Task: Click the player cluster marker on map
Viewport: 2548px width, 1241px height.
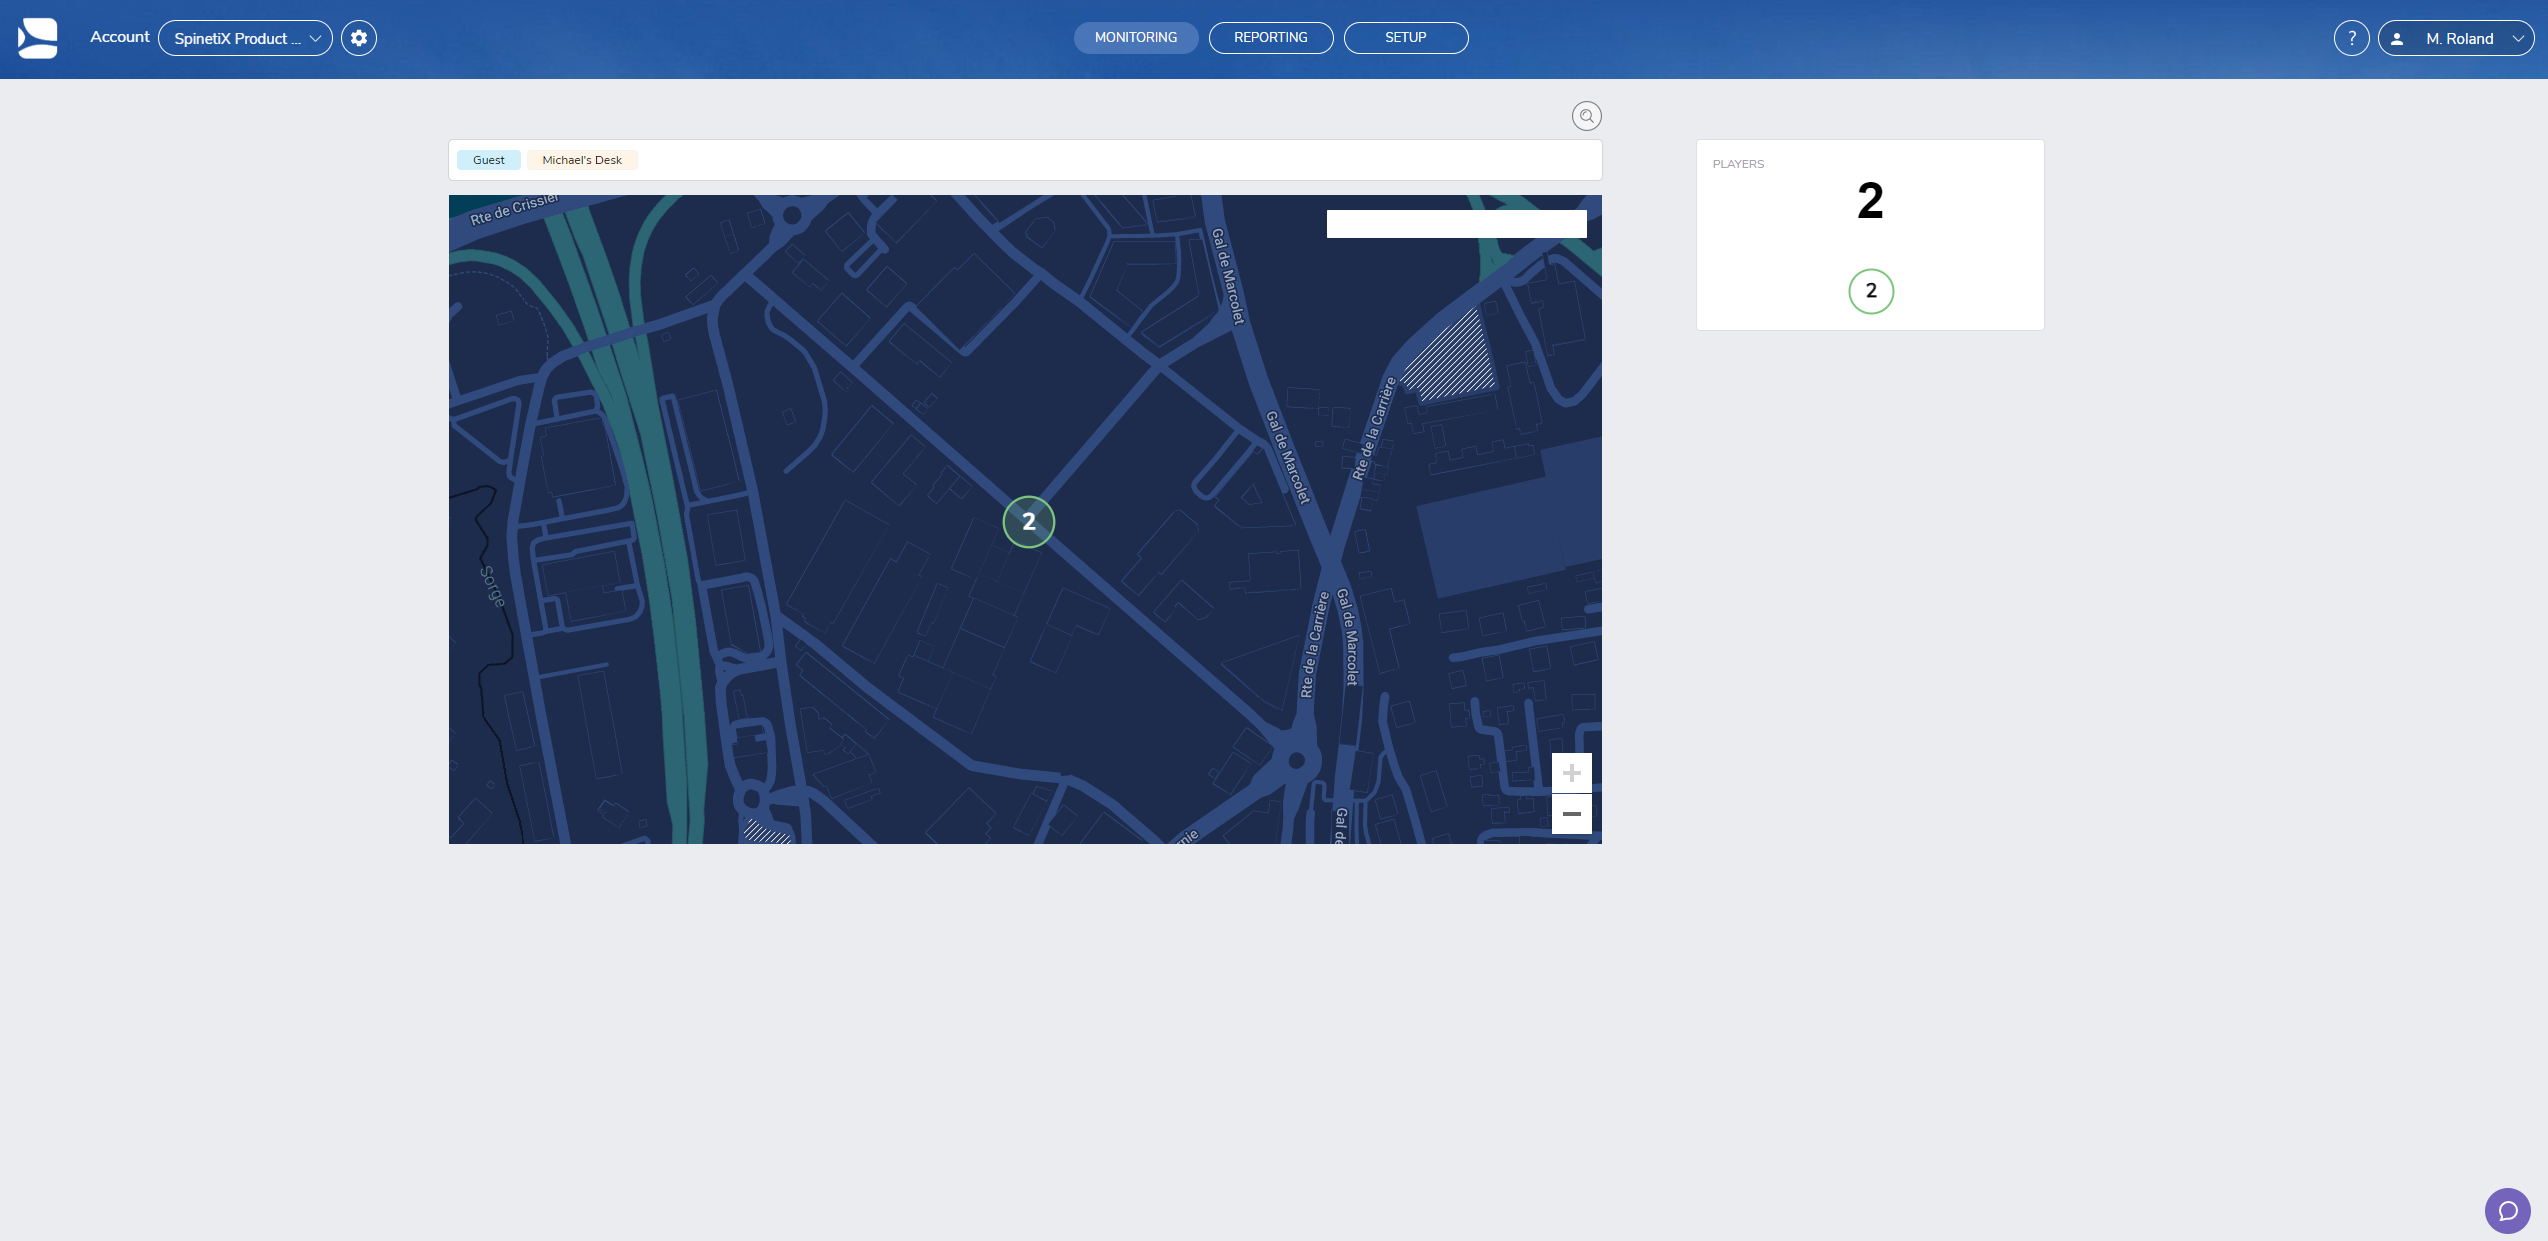Action: pos(1028,521)
